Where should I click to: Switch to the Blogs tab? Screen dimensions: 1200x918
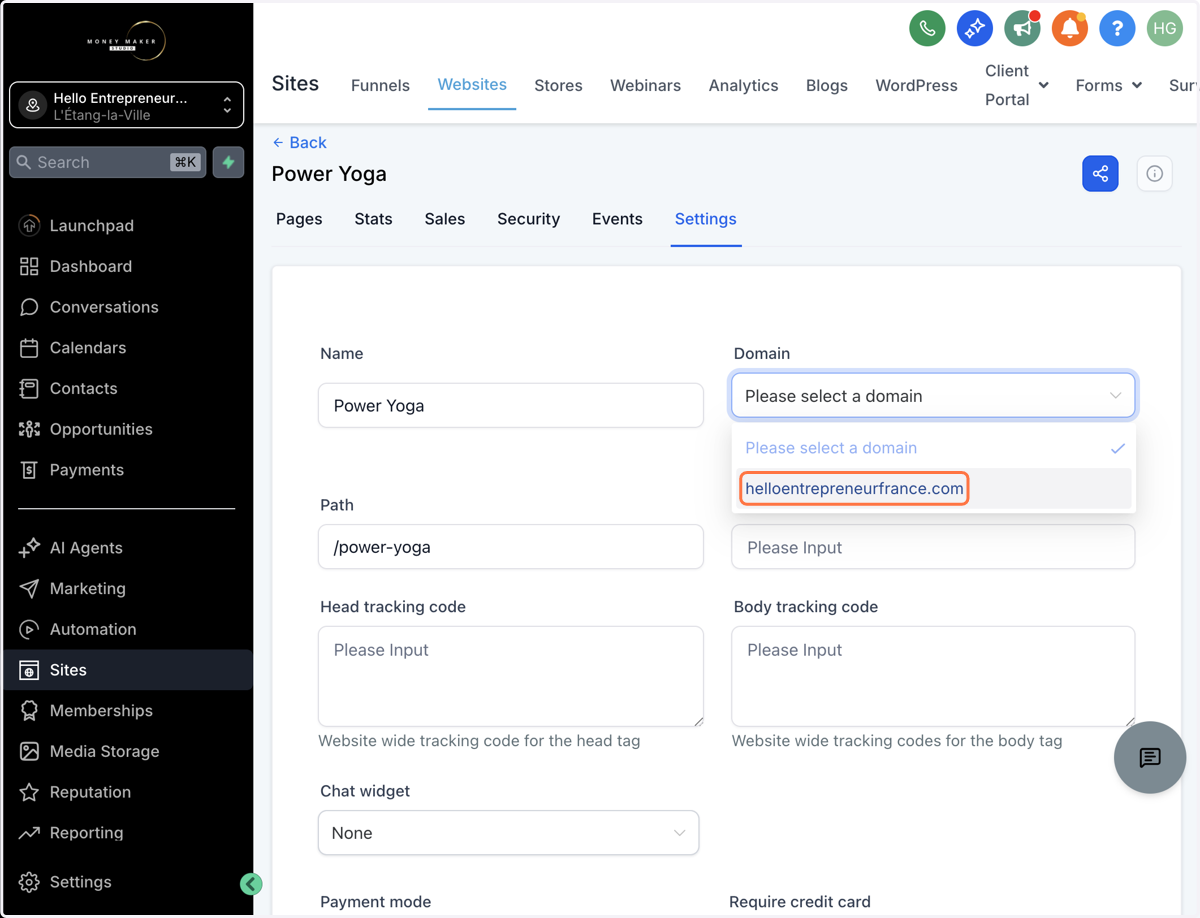(x=827, y=86)
